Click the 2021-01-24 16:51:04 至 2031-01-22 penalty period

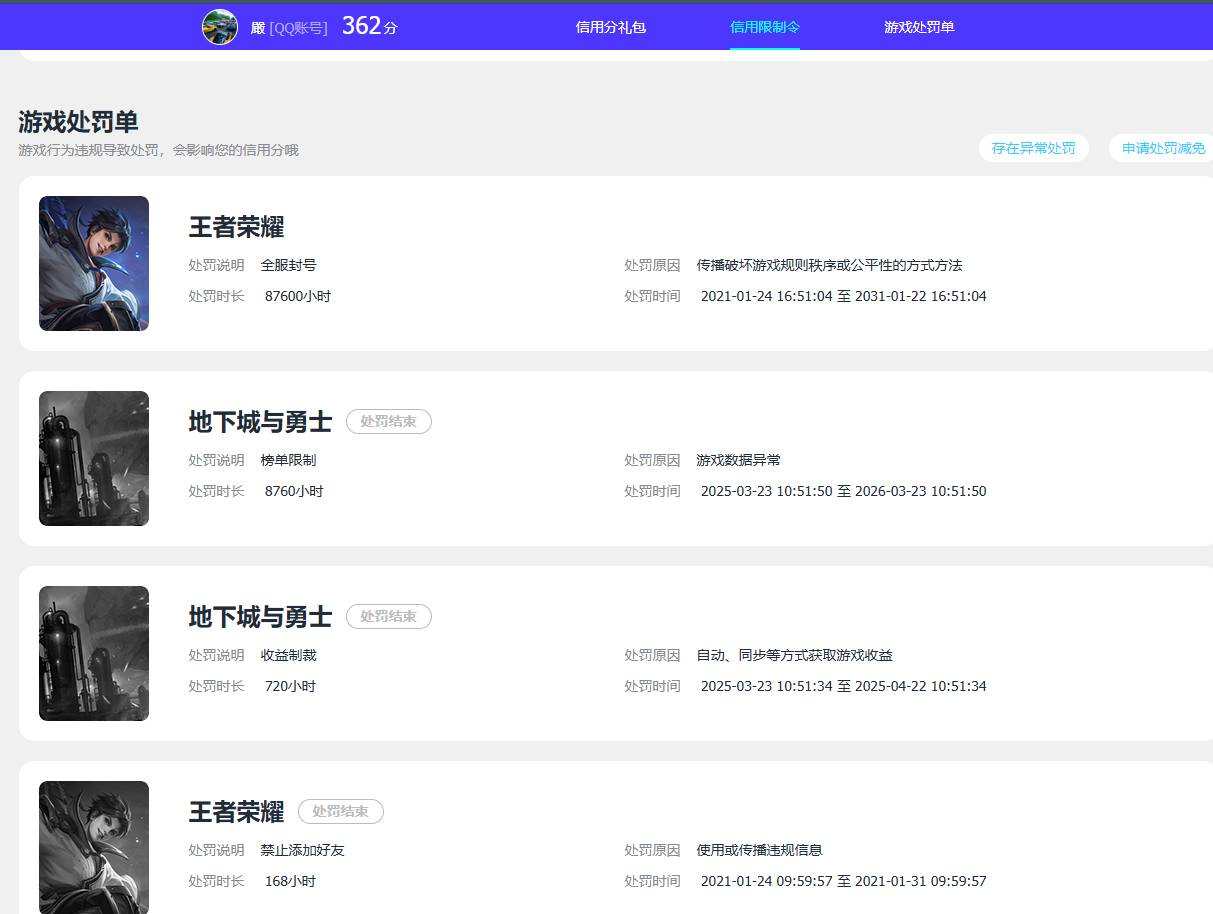coord(844,296)
